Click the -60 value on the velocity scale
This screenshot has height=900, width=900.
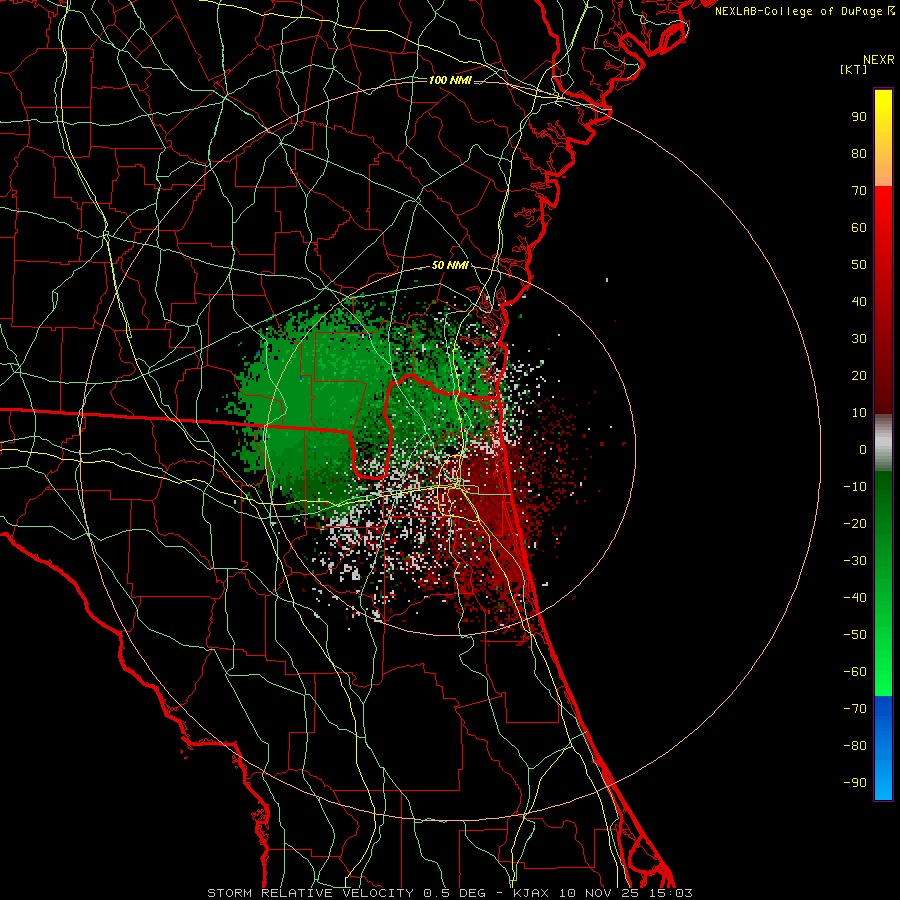tap(855, 672)
